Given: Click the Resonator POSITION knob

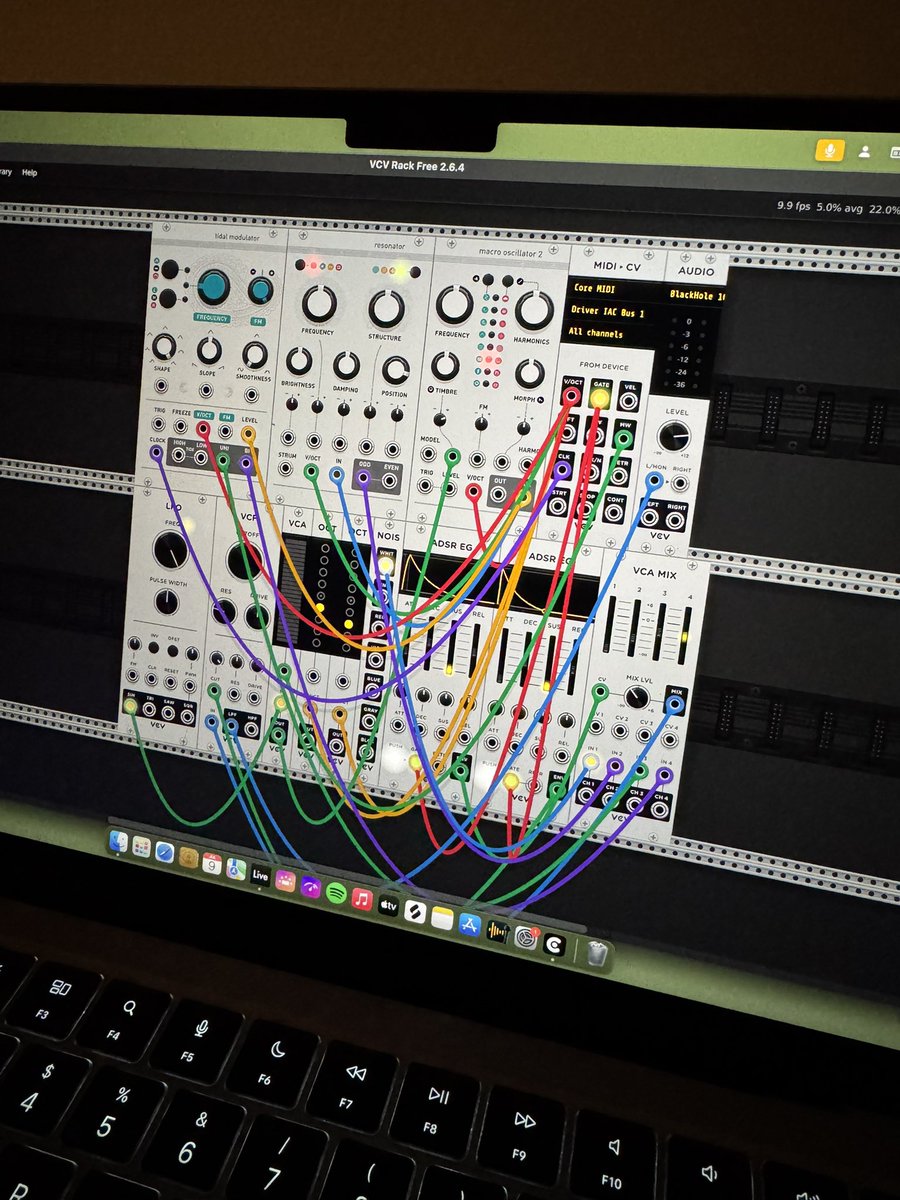Looking at the screenshot, I should pos(395,370).
